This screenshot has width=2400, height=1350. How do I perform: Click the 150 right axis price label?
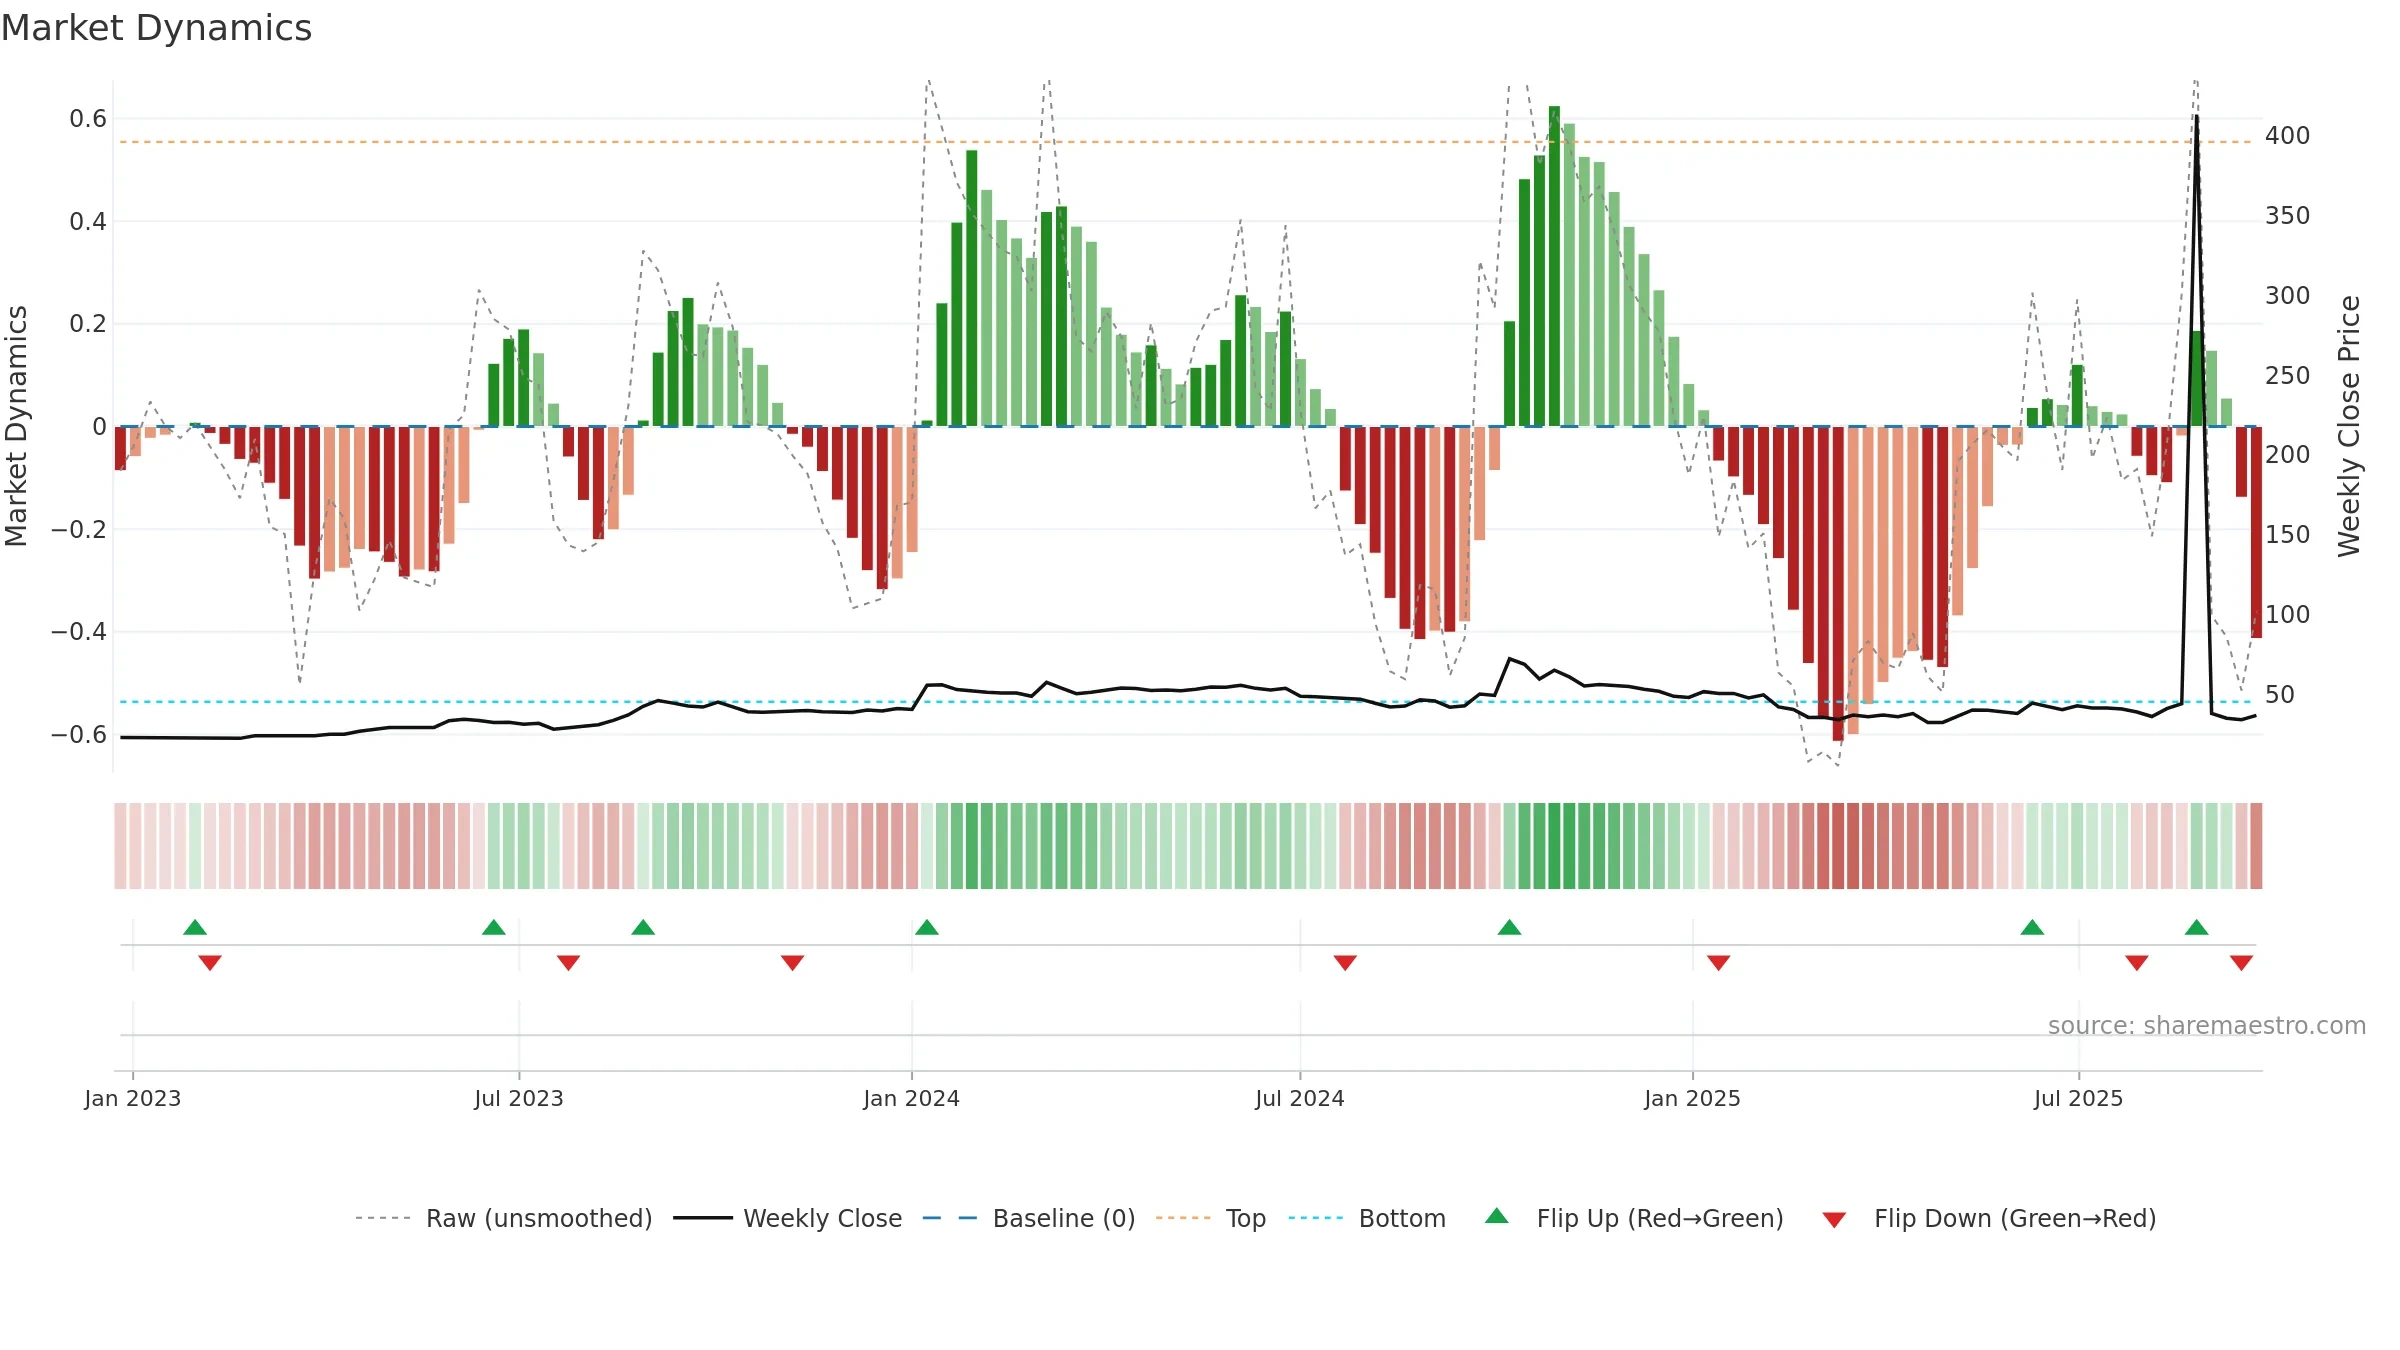click(2288, 535)
